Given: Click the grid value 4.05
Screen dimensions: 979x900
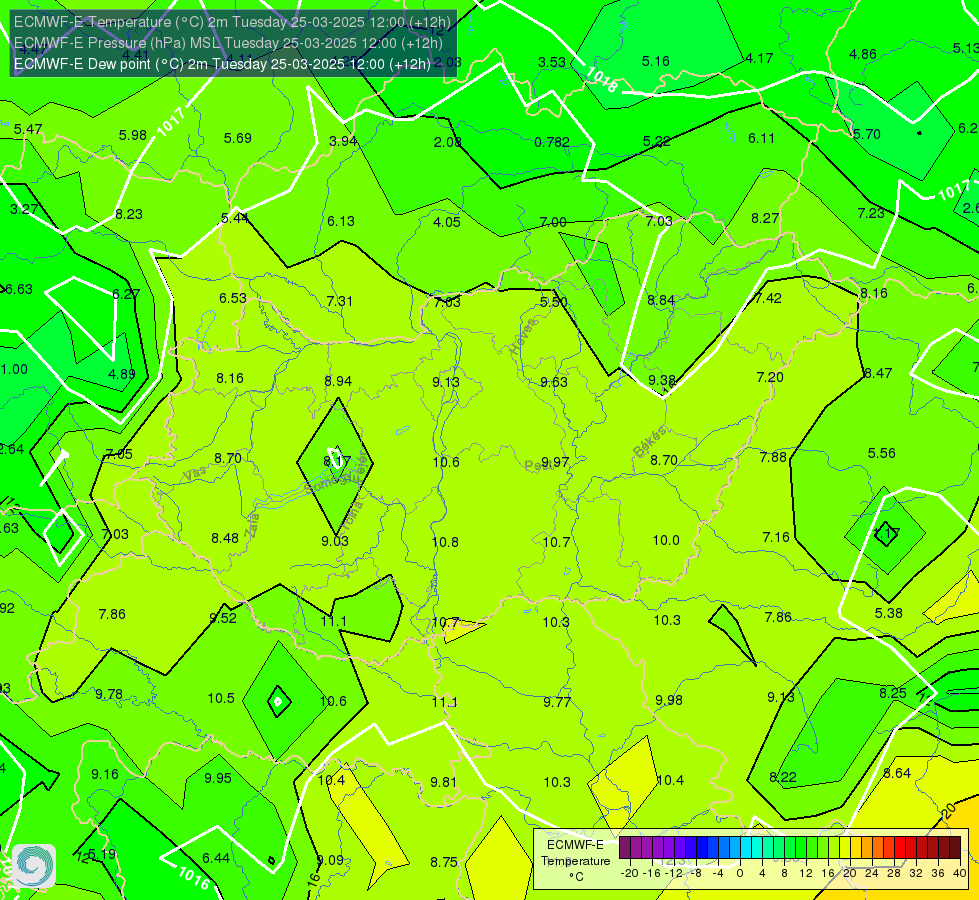Looking at the screenshot, I should click(x=447, y=222).
